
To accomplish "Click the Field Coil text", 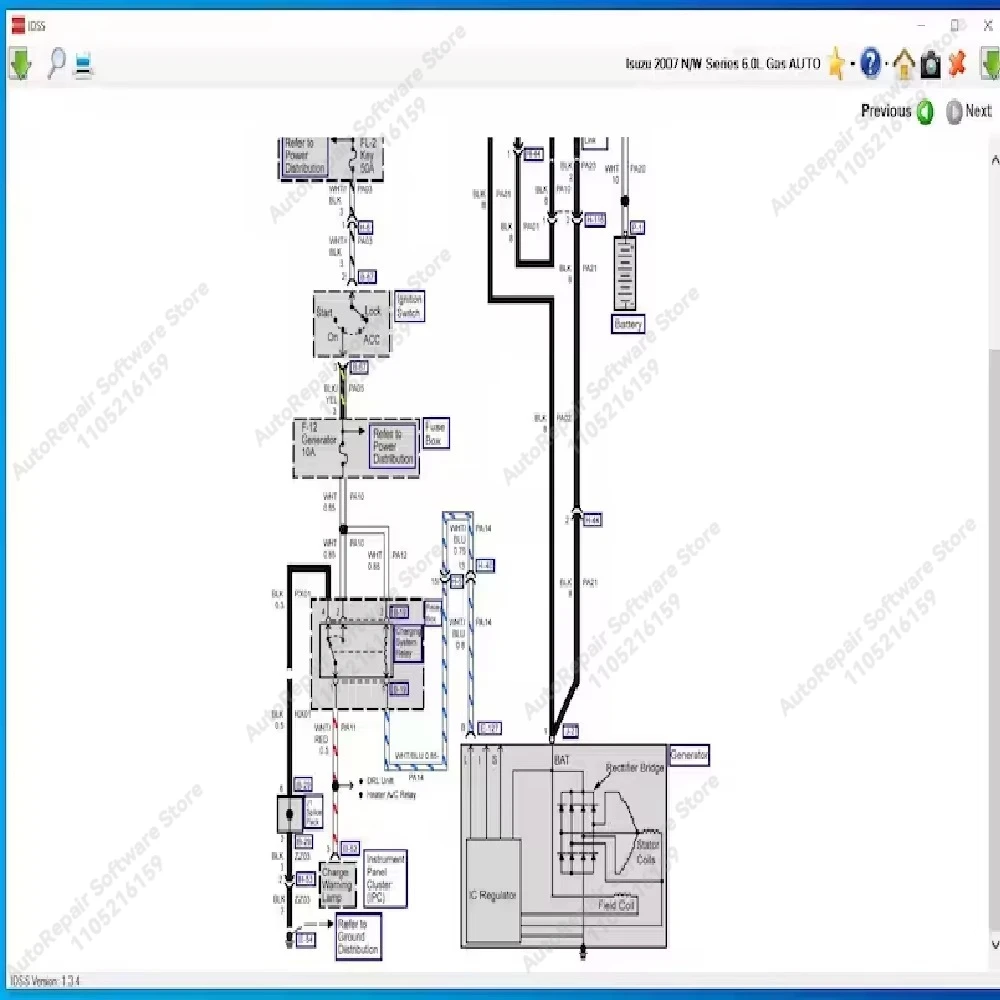I will 616,905.
